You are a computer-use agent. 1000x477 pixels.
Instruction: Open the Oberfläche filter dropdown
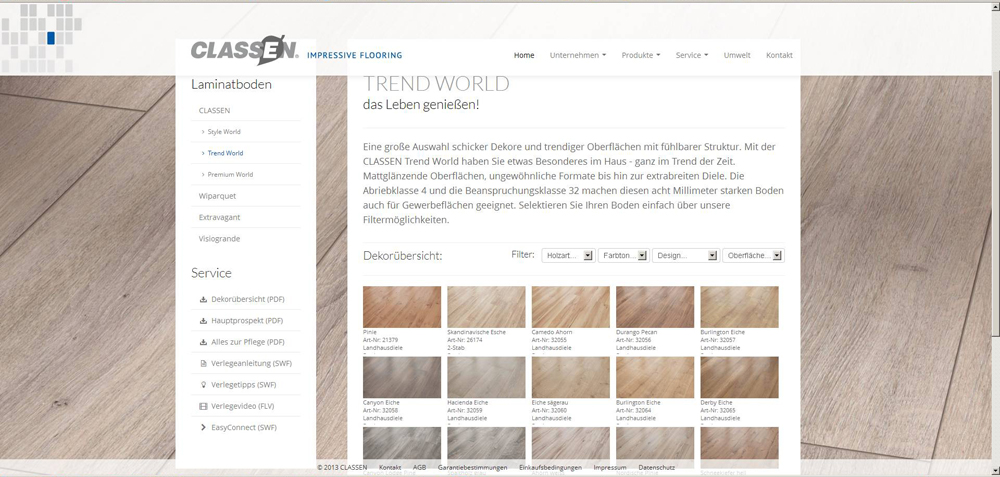(753, 255)
